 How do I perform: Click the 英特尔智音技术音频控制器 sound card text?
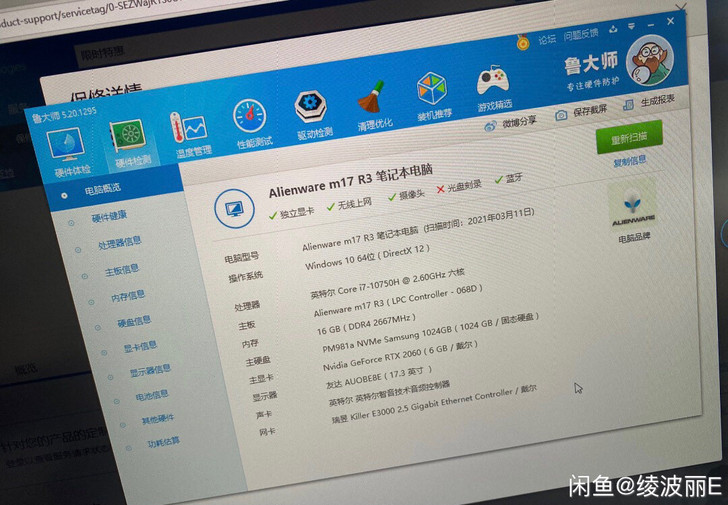(x=389, y=394)
